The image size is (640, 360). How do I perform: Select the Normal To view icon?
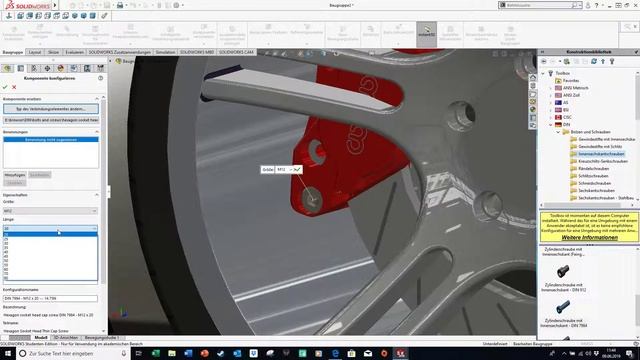click(x=9, y=16)
